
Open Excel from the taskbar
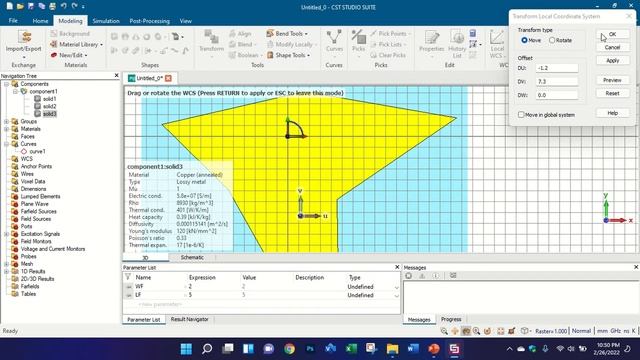tap(351, 349)
